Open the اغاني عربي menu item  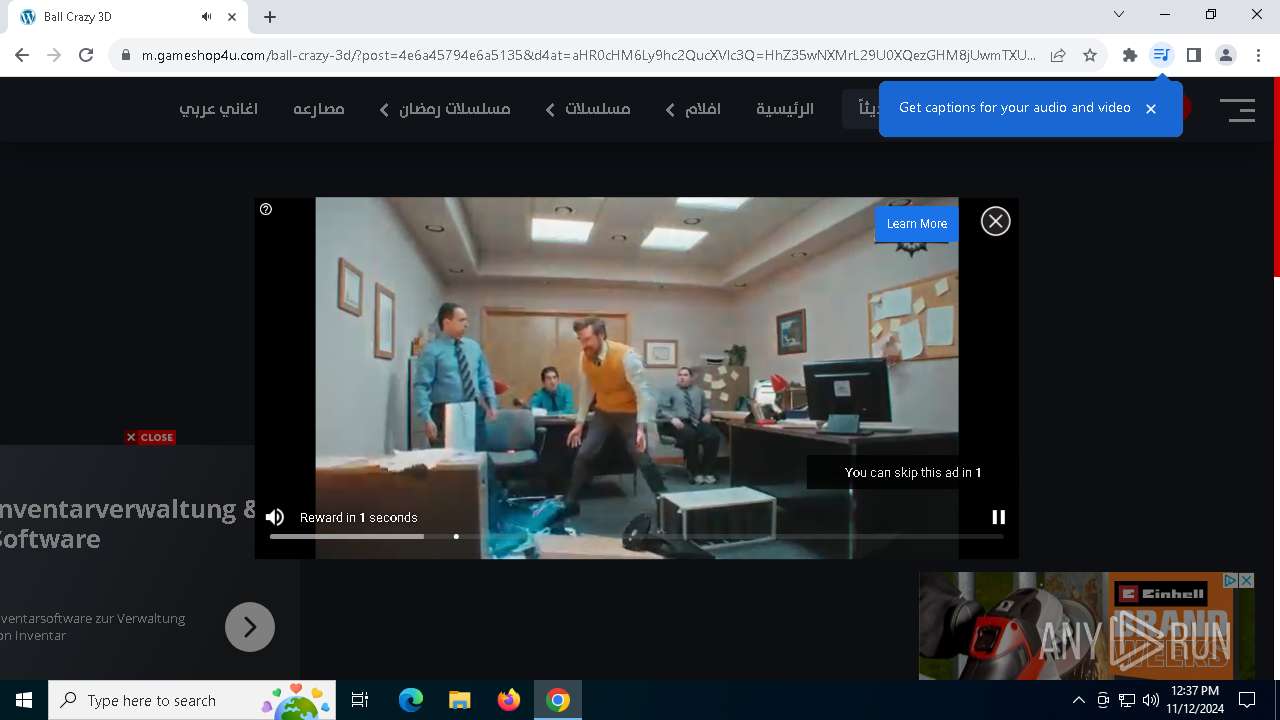pos(219,109)
